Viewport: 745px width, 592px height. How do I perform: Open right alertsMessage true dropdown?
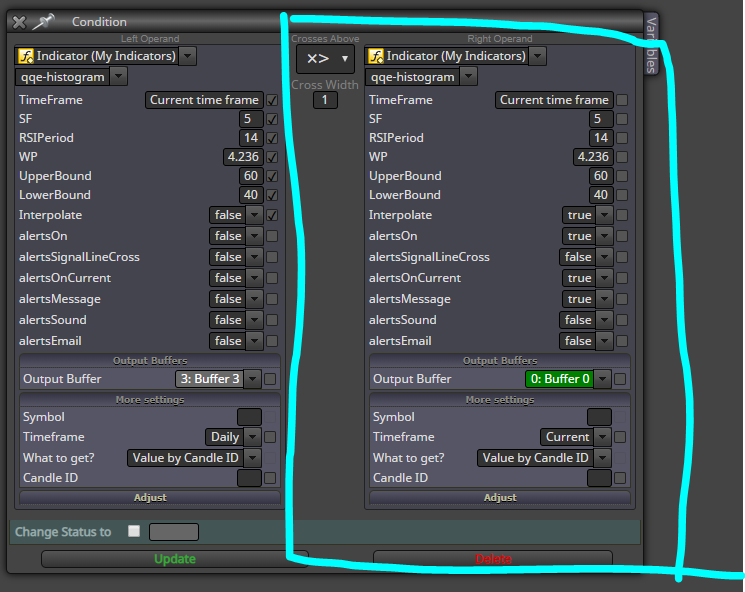coord(604,299)
